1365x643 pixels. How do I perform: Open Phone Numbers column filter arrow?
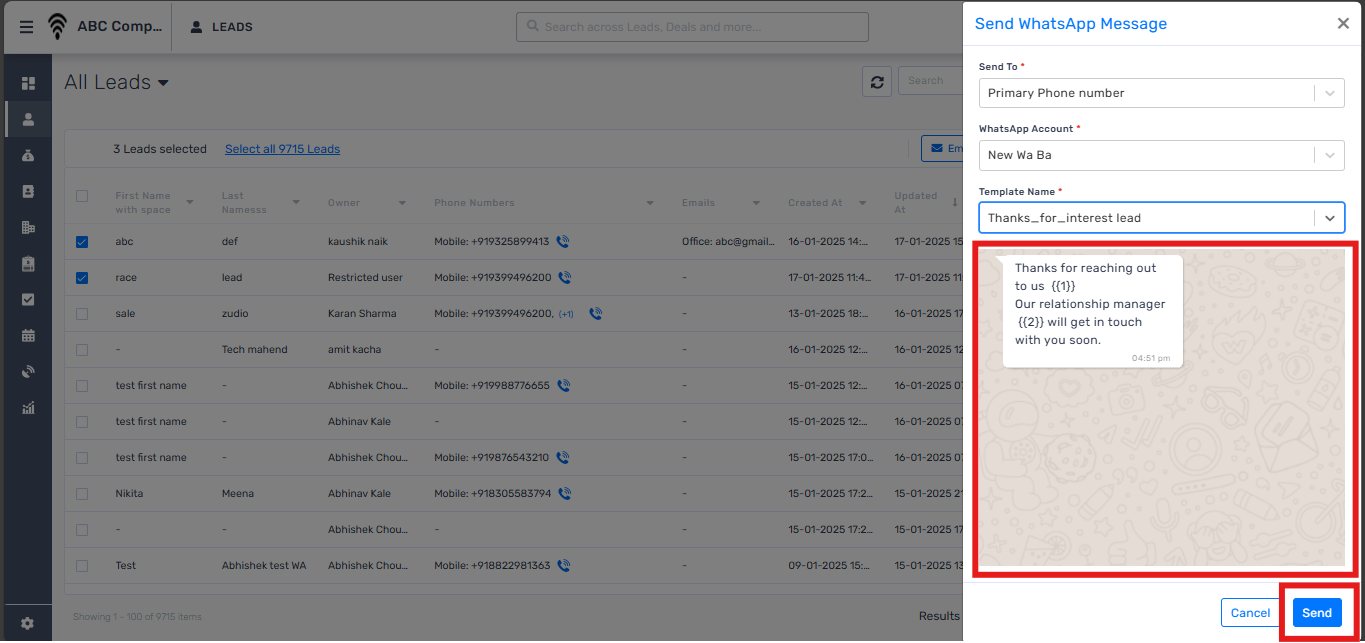tap(650, 203)
